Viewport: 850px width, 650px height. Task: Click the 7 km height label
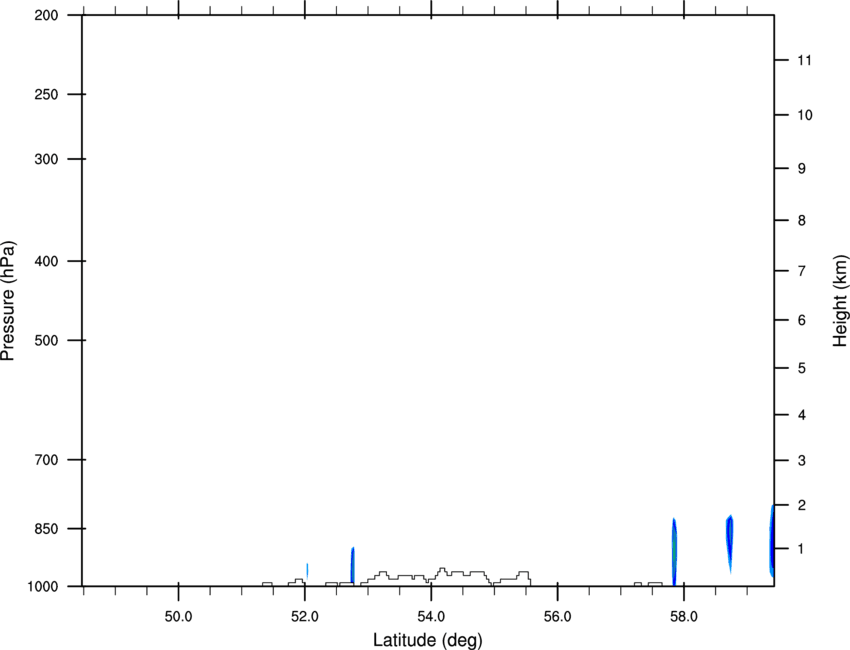pos(802,271)
